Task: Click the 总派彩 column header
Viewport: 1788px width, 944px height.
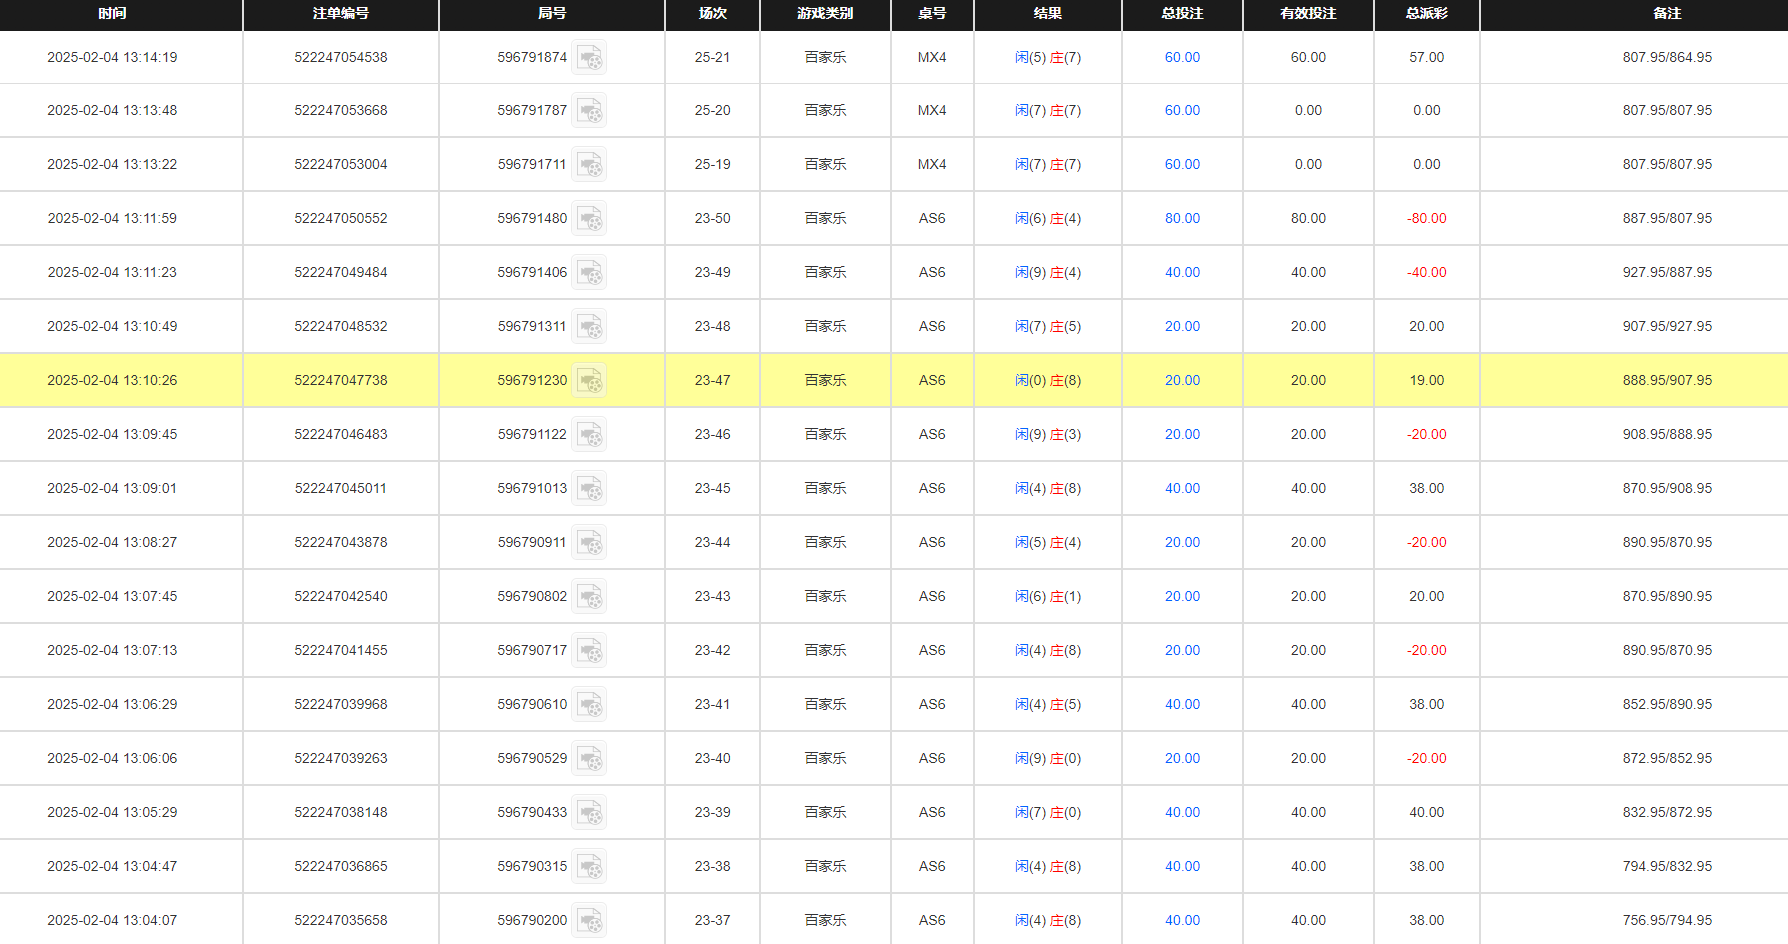Action: (1426, 14)
